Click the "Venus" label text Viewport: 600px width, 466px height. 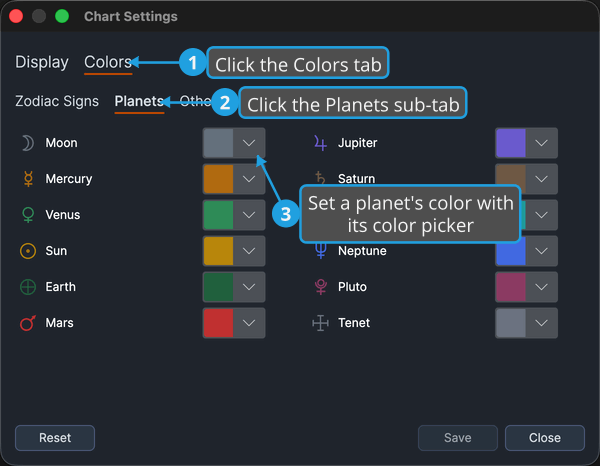pyautogui.click(x=63, y=215)
